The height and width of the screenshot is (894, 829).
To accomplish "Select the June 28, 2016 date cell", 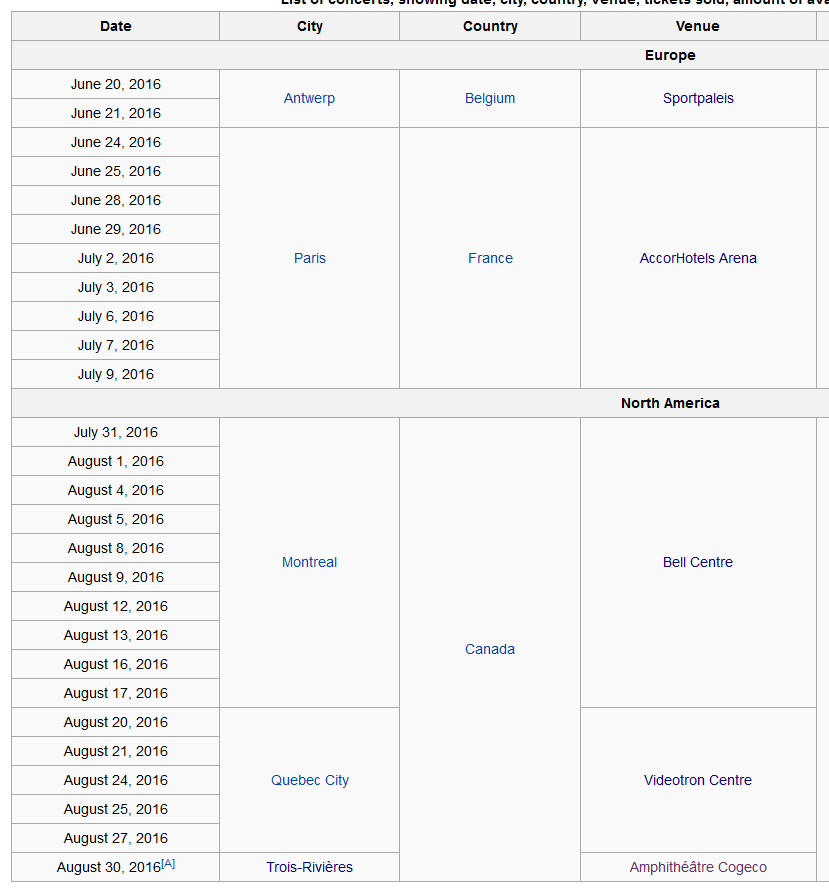I will 116,201.
